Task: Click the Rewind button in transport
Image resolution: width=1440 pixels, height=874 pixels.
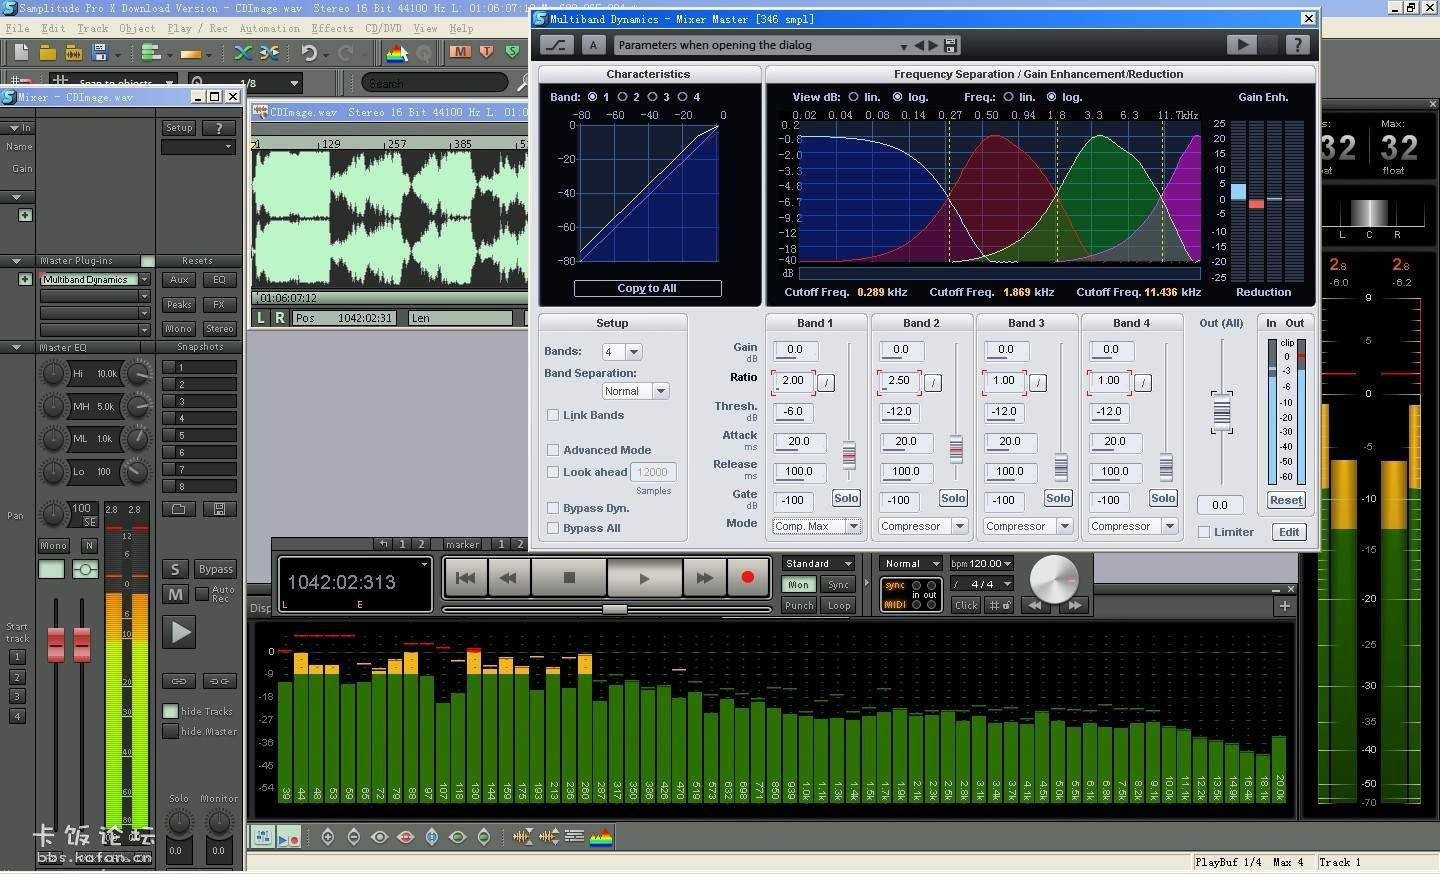Action: [508, 578]
